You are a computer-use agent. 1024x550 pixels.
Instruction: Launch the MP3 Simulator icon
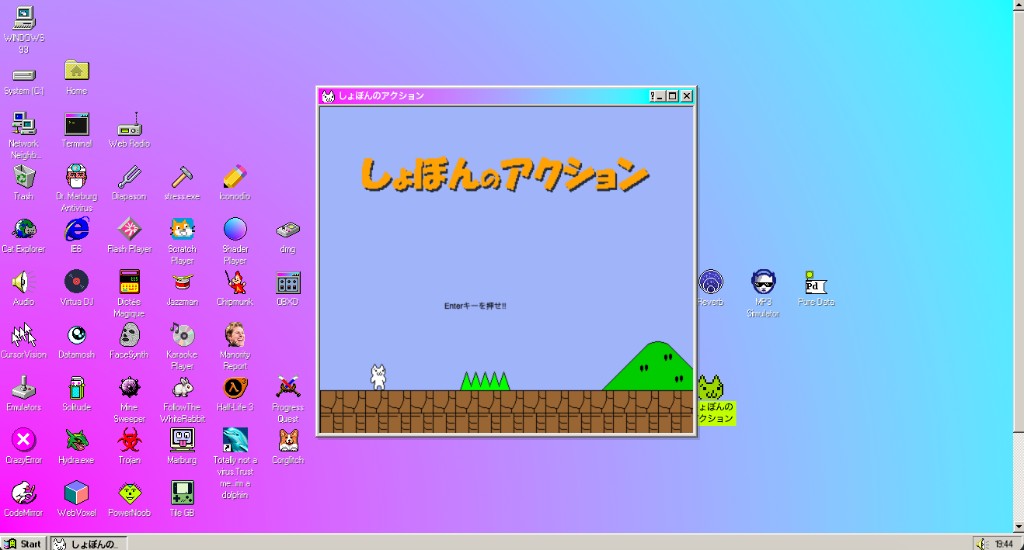coord(763,282)
